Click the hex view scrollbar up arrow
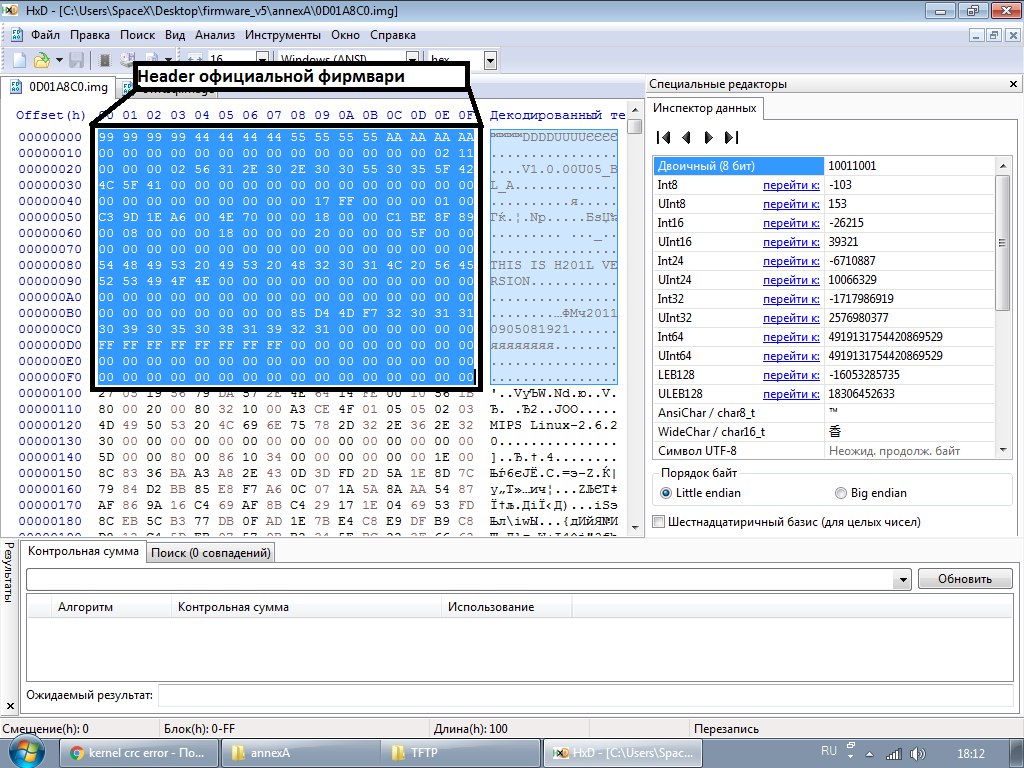Screen dimensions: 1024x768 click(634, 108)
